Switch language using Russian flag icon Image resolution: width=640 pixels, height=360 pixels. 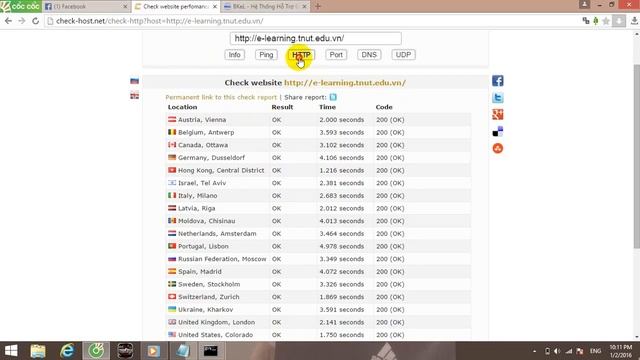(134, 81)
